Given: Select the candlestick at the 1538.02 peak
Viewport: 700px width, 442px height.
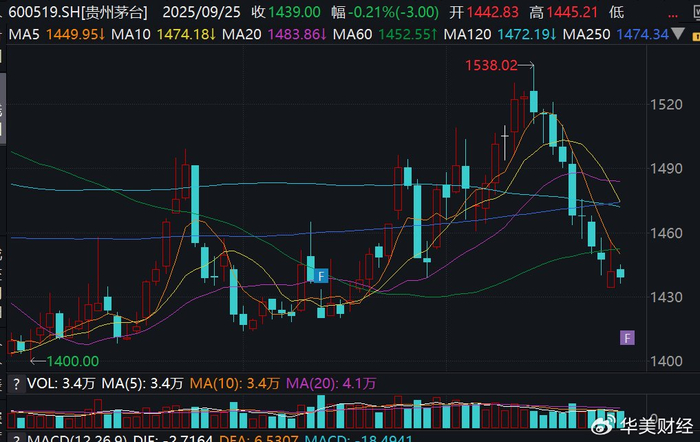Looking at the screenshot, I should click(533, 95).
